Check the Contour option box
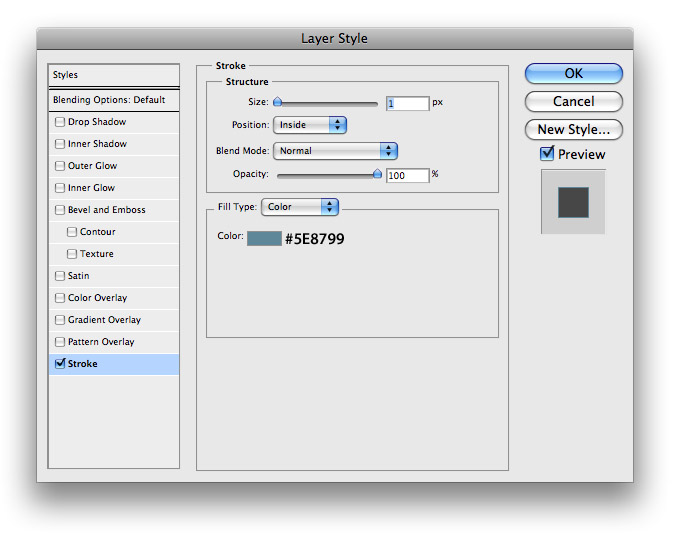This screenshot has width=673, height=538. pos(72,232)
